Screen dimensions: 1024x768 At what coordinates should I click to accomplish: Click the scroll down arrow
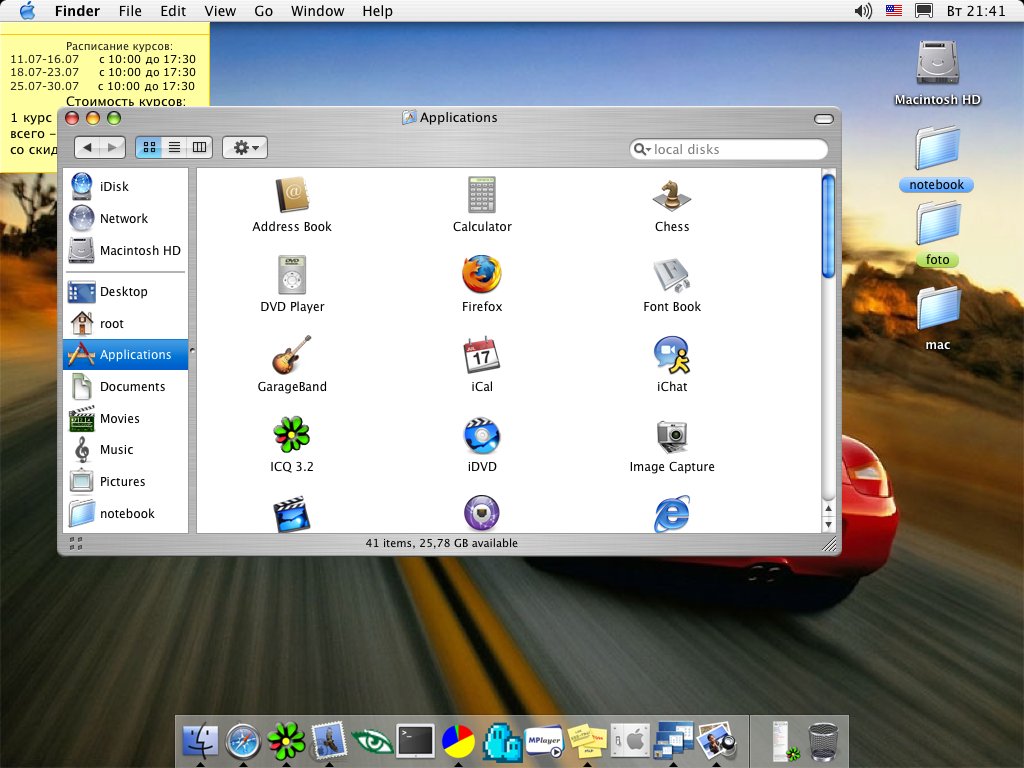[x=828, y=524]
